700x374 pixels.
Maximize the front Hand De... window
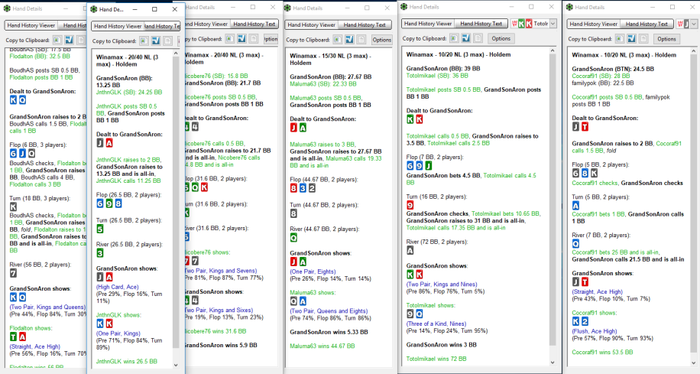(154, 9)
